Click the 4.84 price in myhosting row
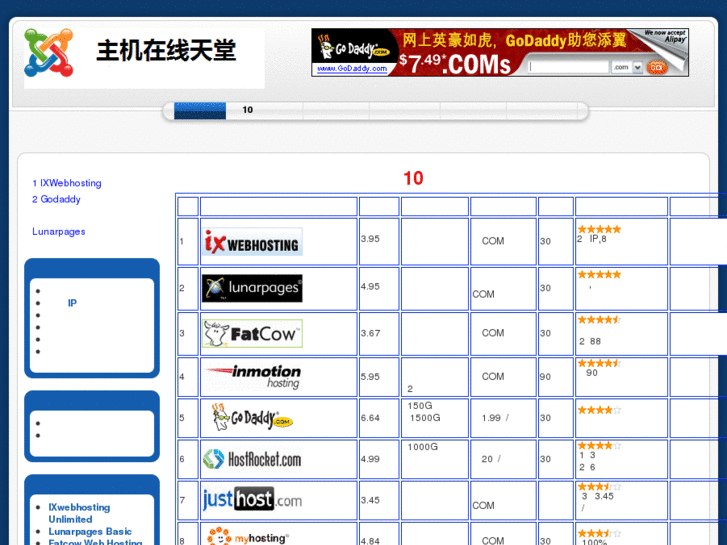Viewport: 727px width, 545px height. point(370,541)
